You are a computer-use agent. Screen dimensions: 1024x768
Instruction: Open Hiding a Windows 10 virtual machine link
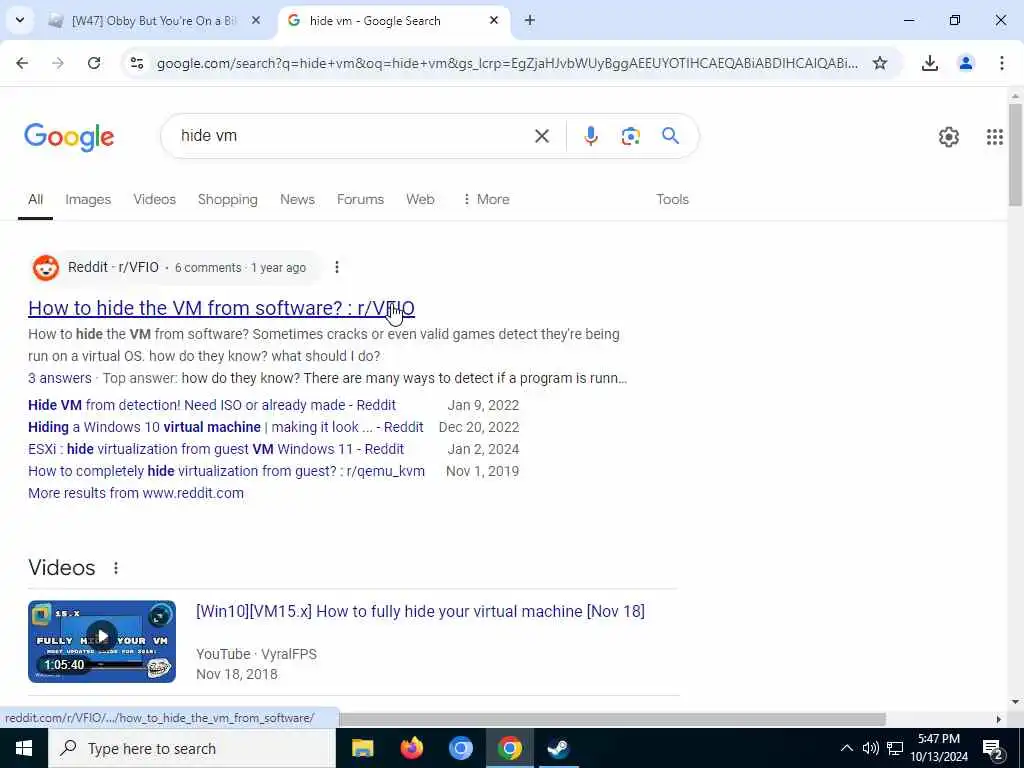(225, 427)
